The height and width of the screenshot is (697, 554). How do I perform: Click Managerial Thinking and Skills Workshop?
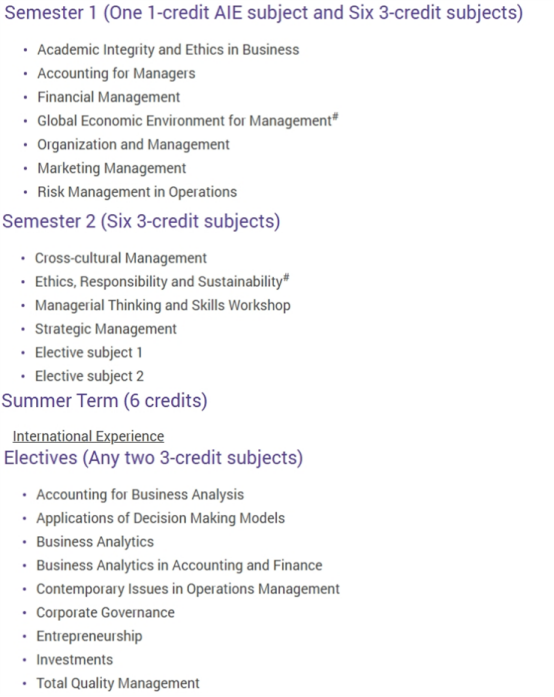click(x=163, y=305)
